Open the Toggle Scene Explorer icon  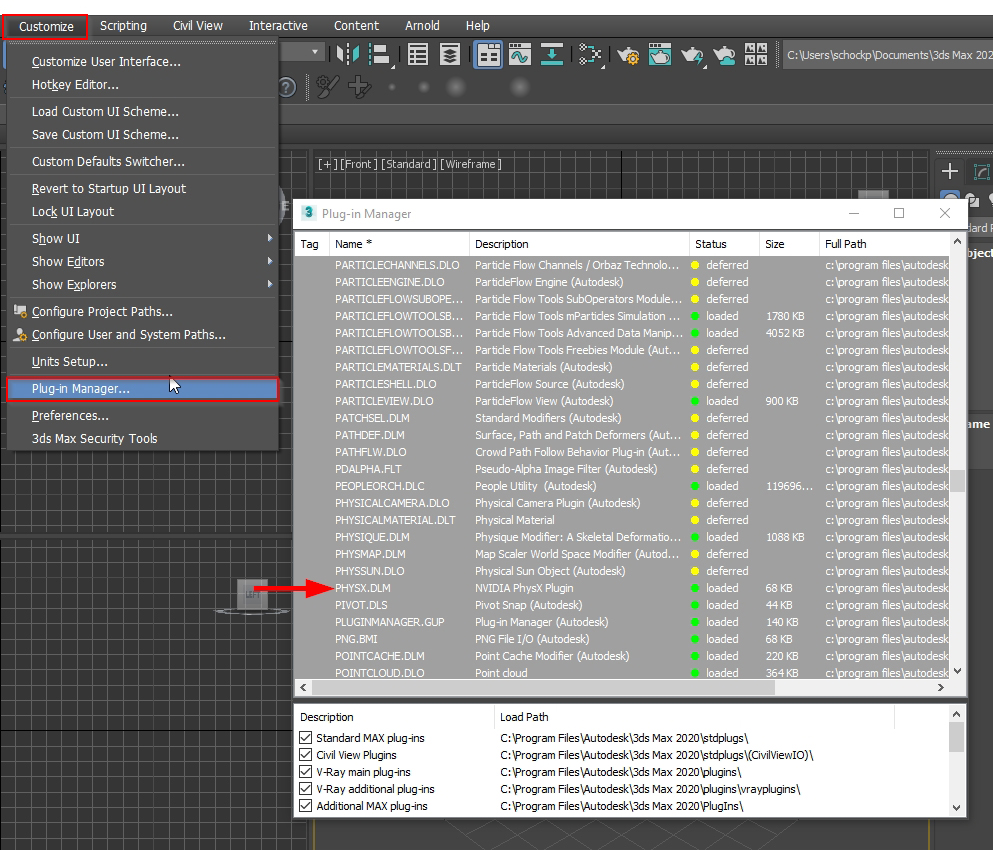[x=418, y=55]
